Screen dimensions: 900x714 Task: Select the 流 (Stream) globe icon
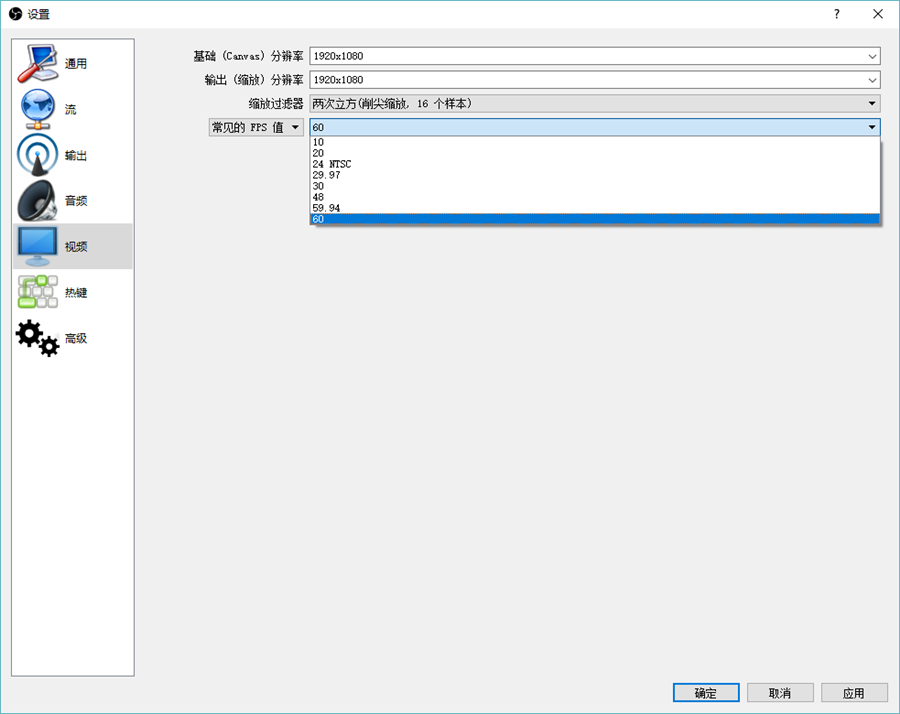pyautogui.click(x=38, y=110)
